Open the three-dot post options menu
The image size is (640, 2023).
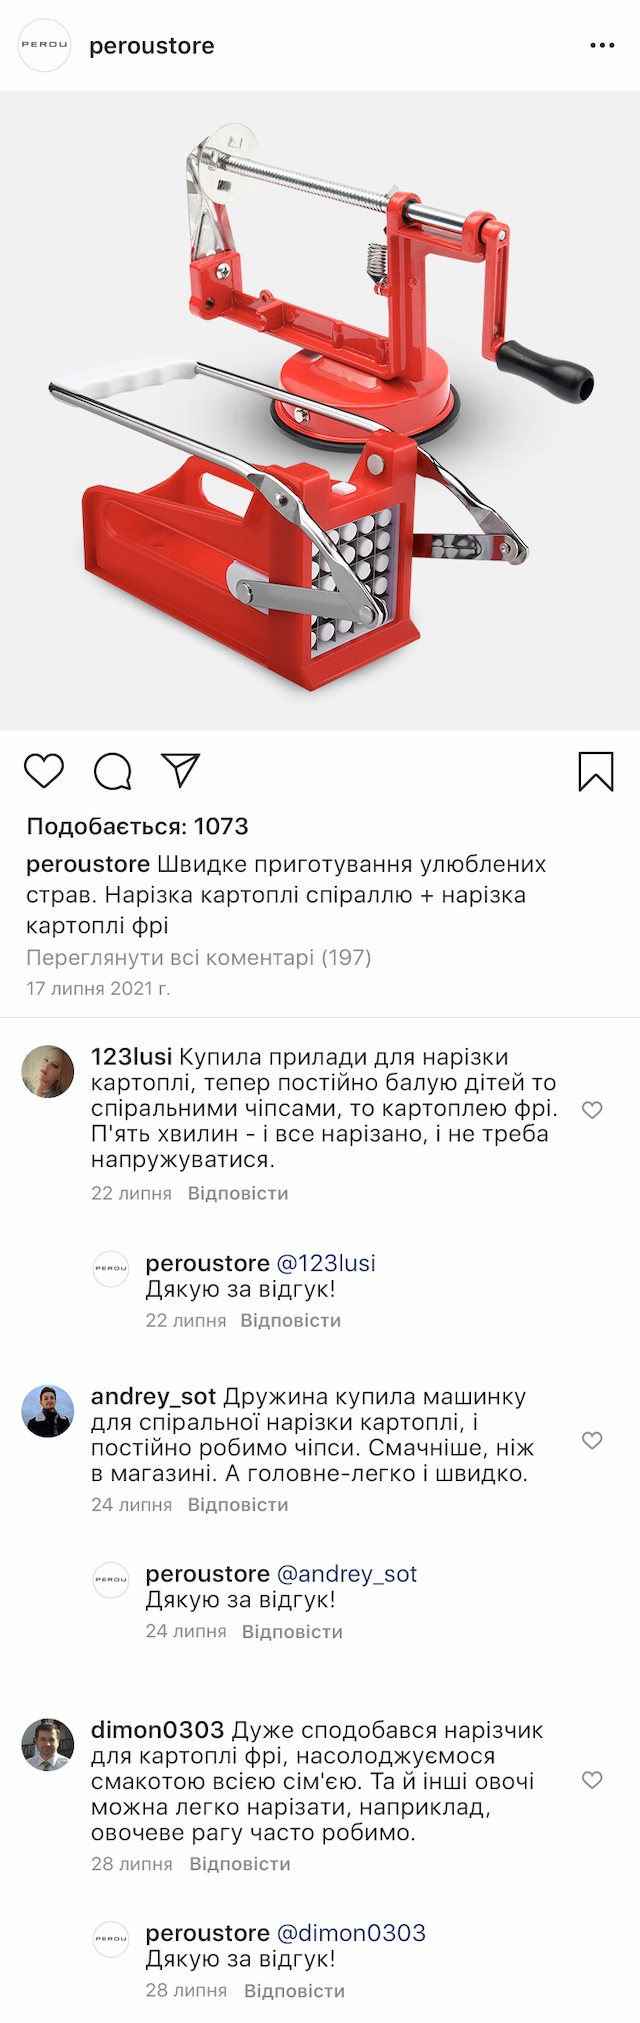tap(602, 46)
